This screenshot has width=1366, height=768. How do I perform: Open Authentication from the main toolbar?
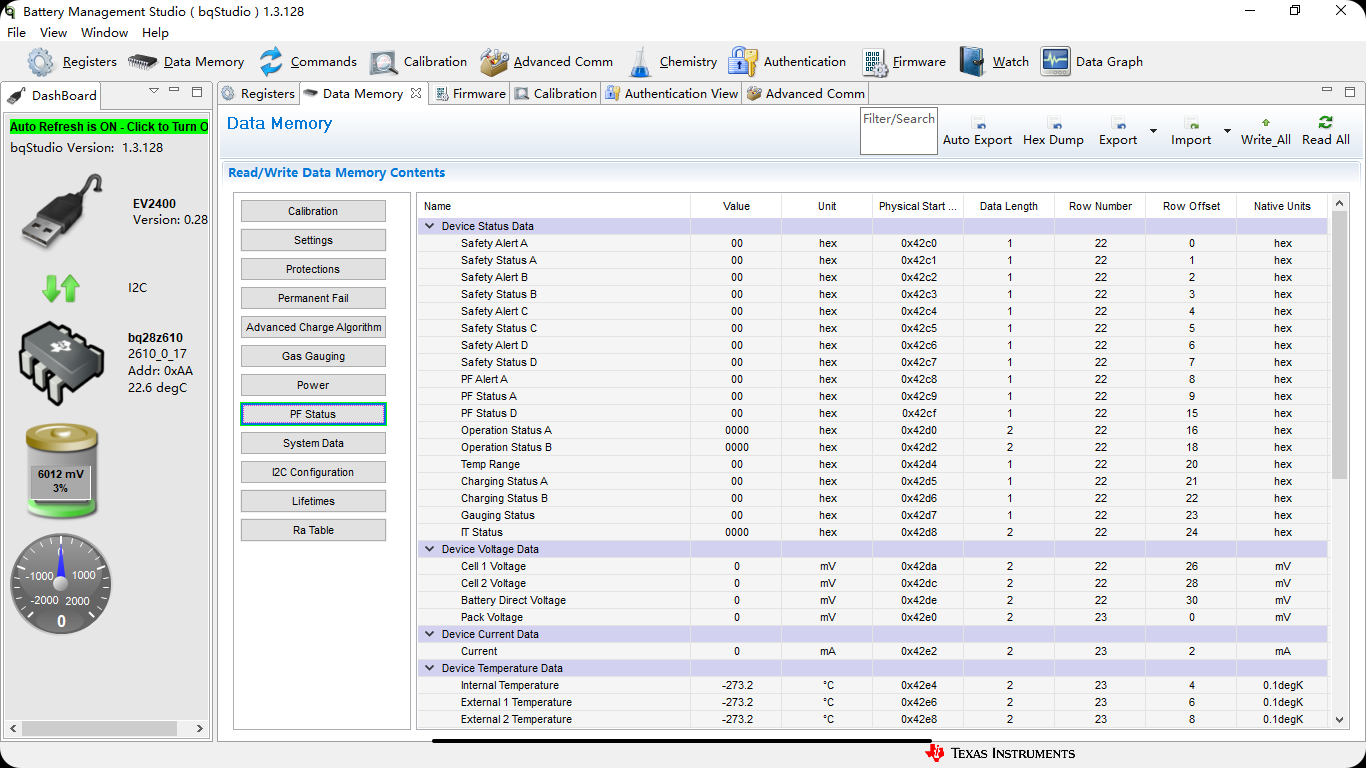(787, 62)
